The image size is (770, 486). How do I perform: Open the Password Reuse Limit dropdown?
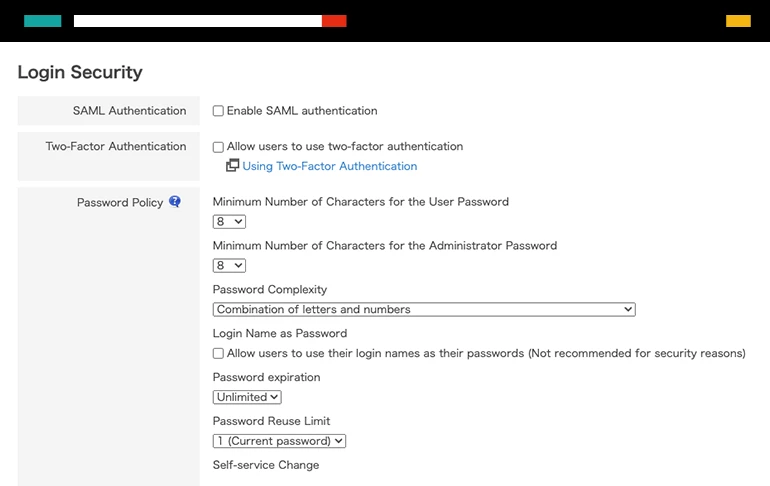click(x=279, y=441)
